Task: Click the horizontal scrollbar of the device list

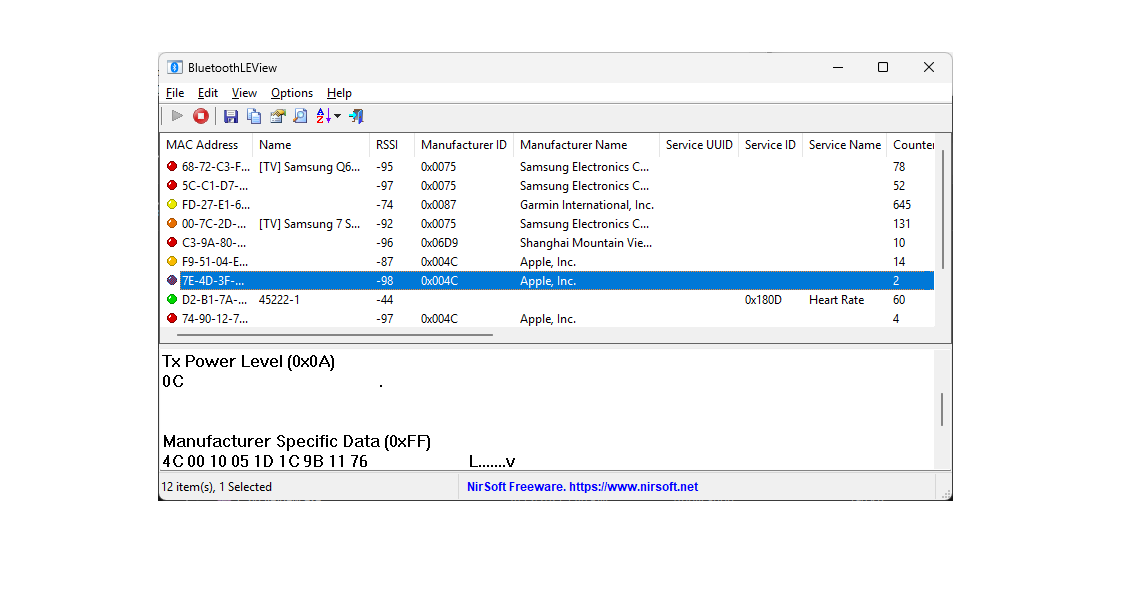Action: [335, 334]
